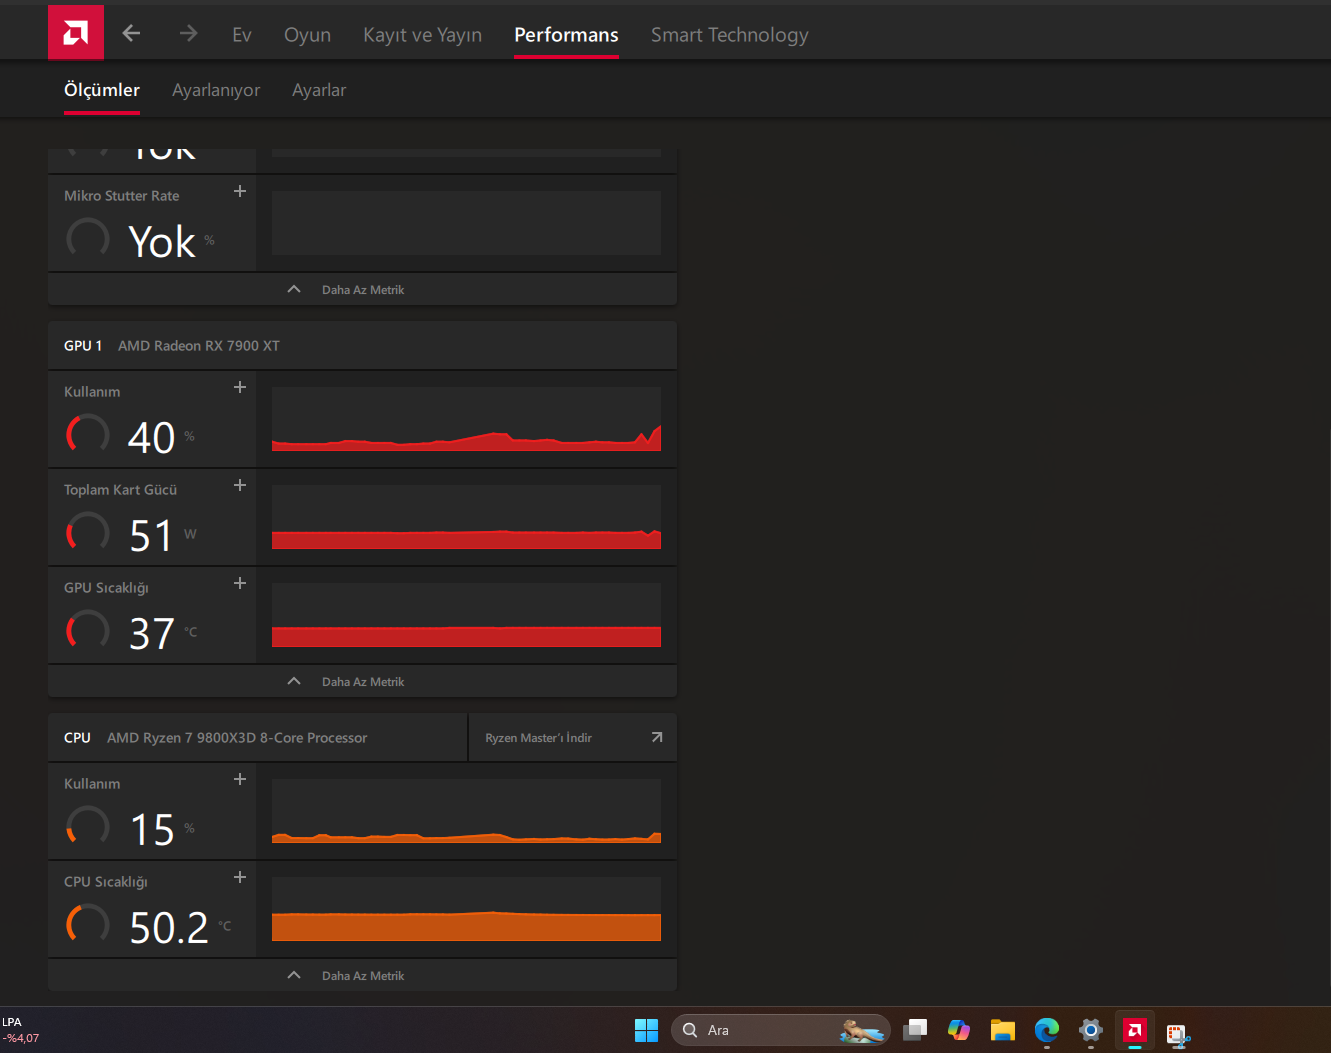Click the plus icon for CPU Sıcaklığı

(x=240, y=877)
